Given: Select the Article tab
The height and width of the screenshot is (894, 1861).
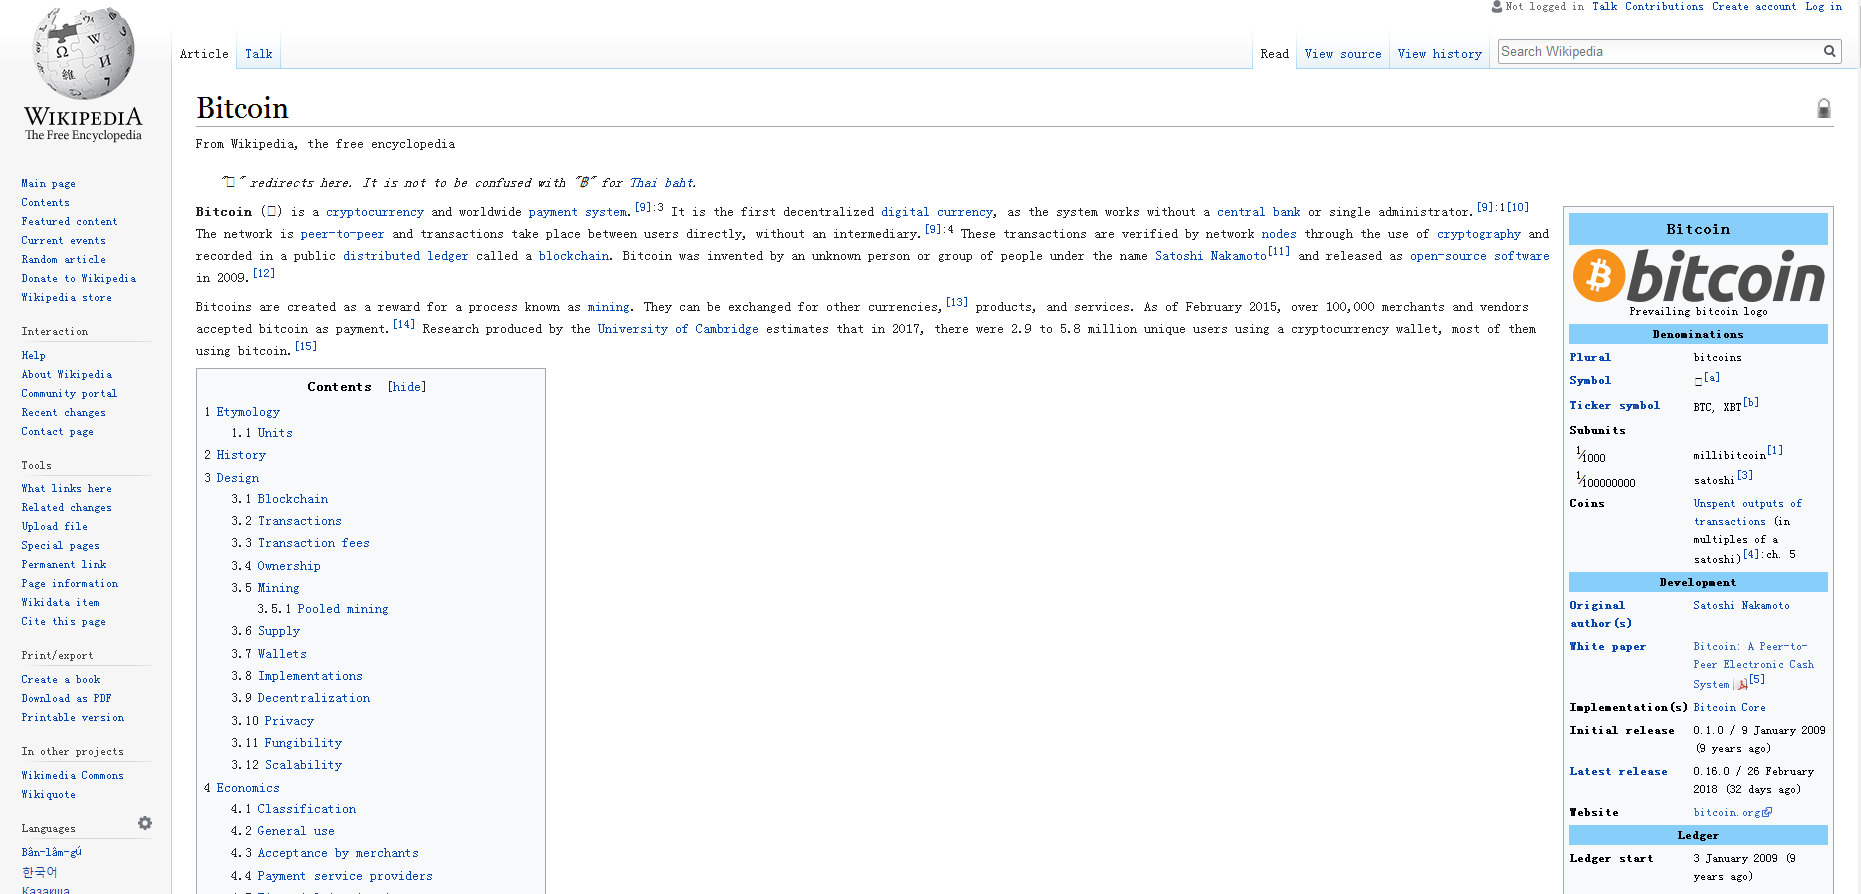Looking at the screenshot, I should click(204, 54).
